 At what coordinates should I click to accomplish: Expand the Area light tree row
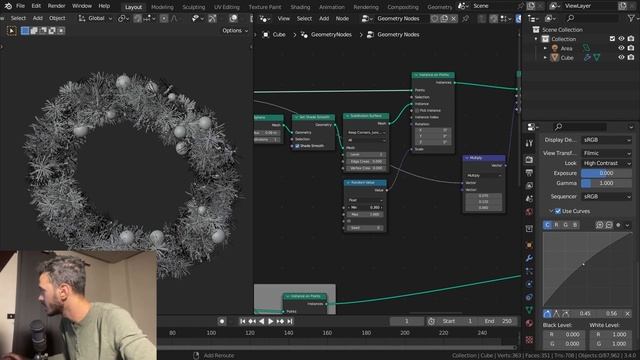tap(545, 48)
